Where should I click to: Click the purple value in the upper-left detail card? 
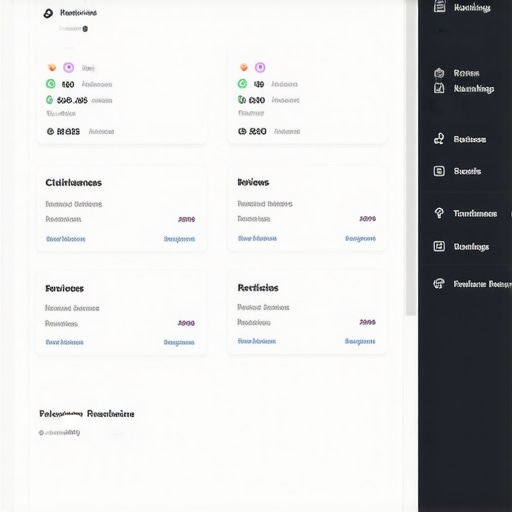[x=187, y=219]
